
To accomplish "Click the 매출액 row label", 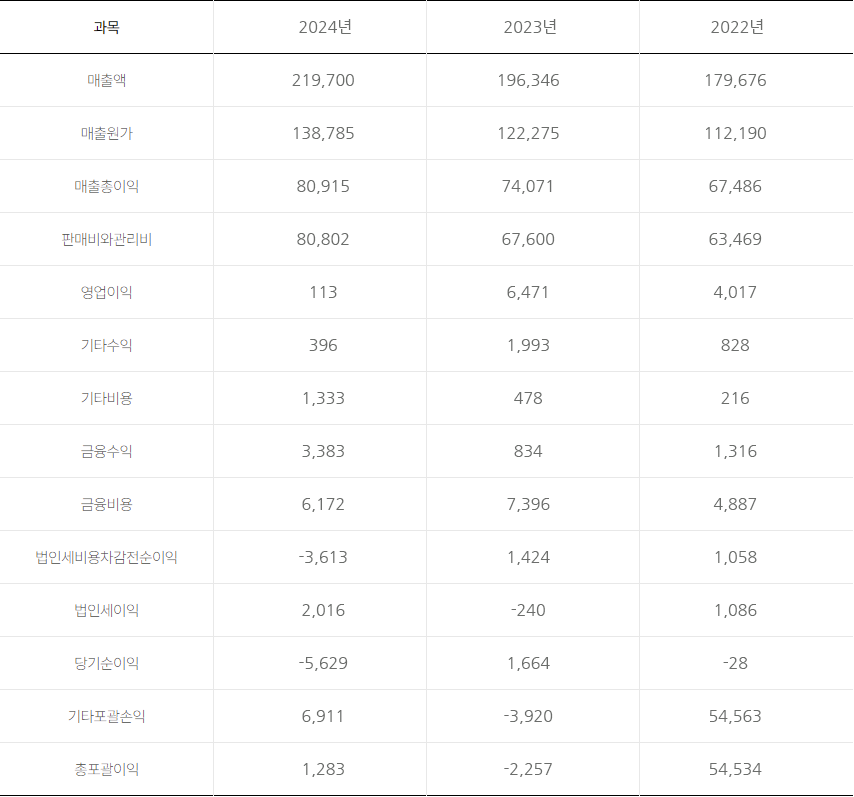I will coord(106,80).
